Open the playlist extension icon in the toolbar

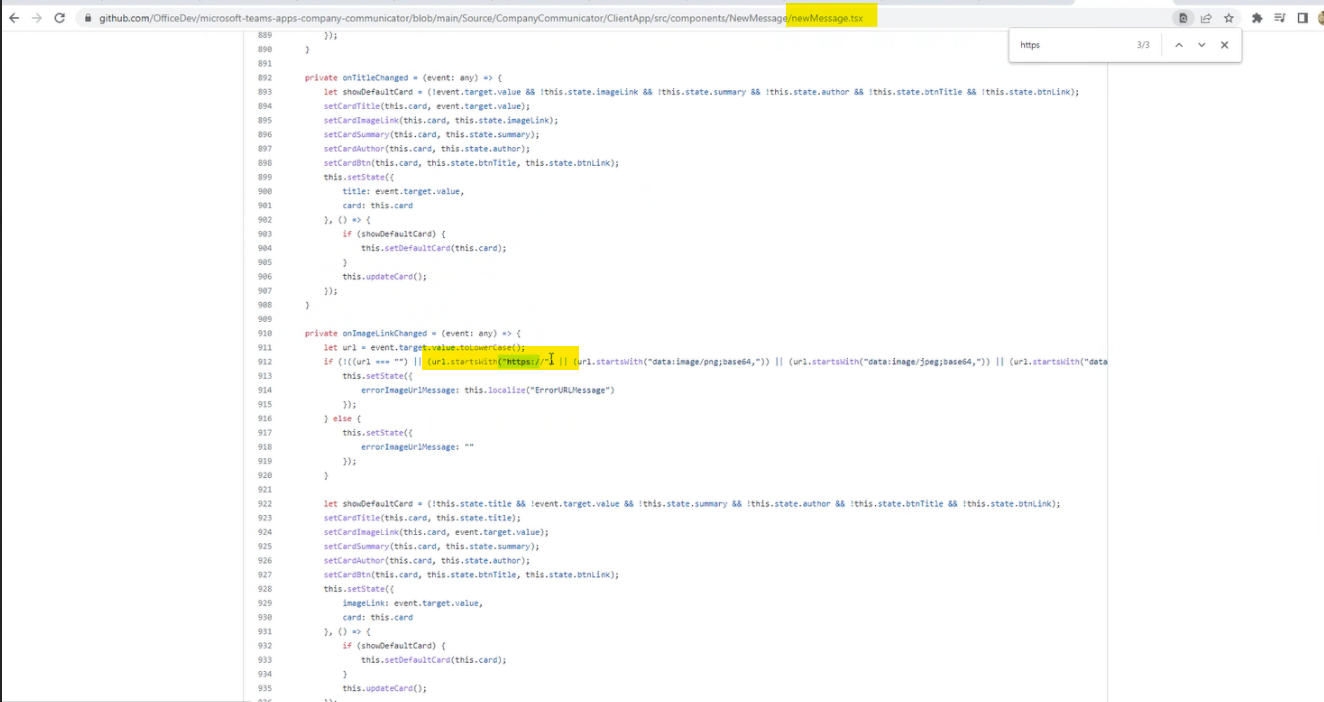click(x=1280, y=17)
